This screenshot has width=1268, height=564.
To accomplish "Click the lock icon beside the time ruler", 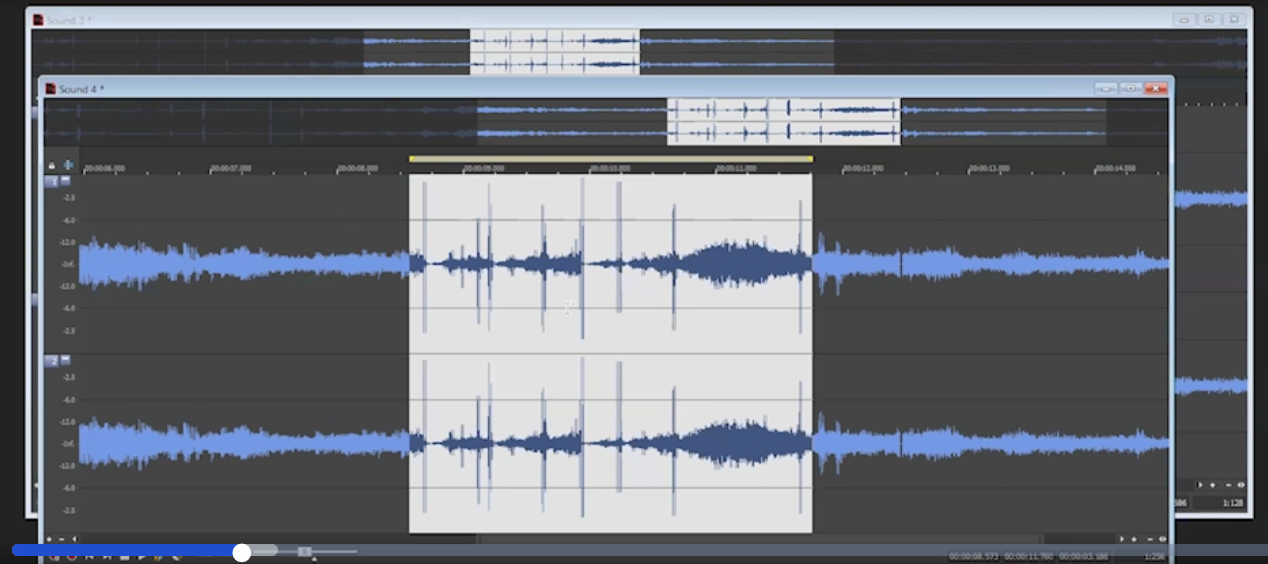I will tap(52, 166).
